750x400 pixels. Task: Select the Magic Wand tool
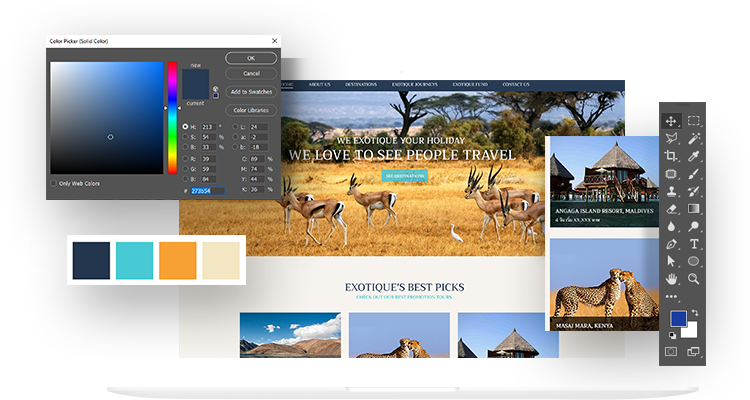(x=694, y=139)
